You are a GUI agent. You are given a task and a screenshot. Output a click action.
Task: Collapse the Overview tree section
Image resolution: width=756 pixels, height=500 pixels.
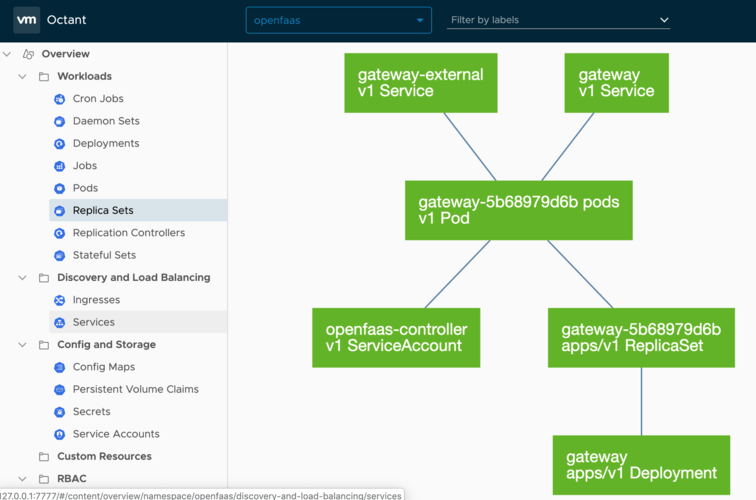pyautogui.click(x=7, y=54)
